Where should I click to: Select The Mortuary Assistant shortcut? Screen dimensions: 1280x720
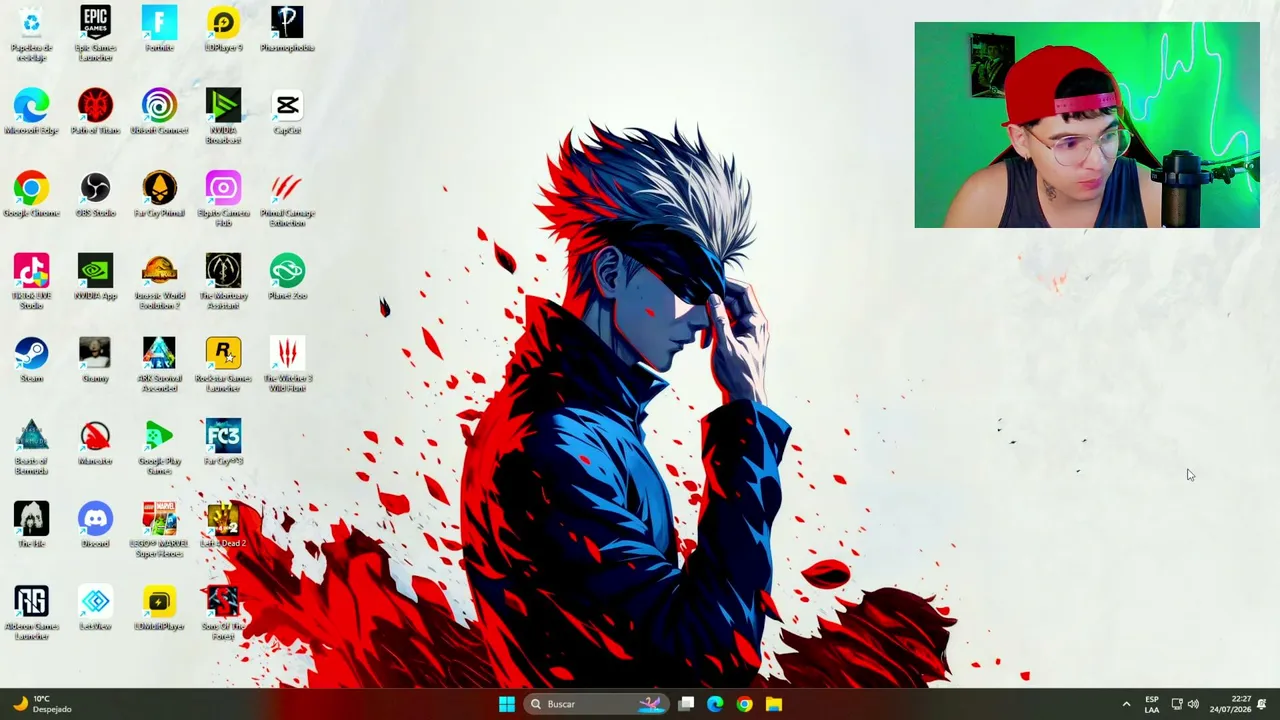223,282
